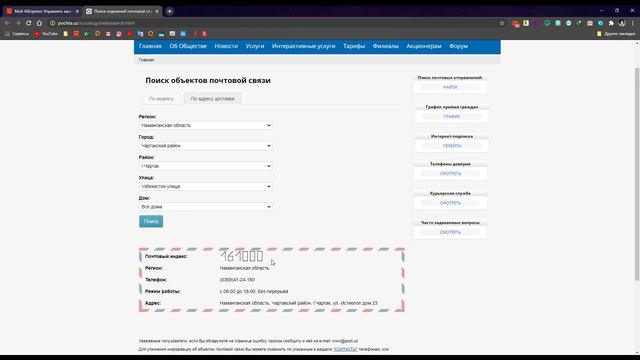The width and height of the screenshot is (640, 360).
Task: Open the КОНТАКТЫ link in the footer note
Action: point(345,349)
